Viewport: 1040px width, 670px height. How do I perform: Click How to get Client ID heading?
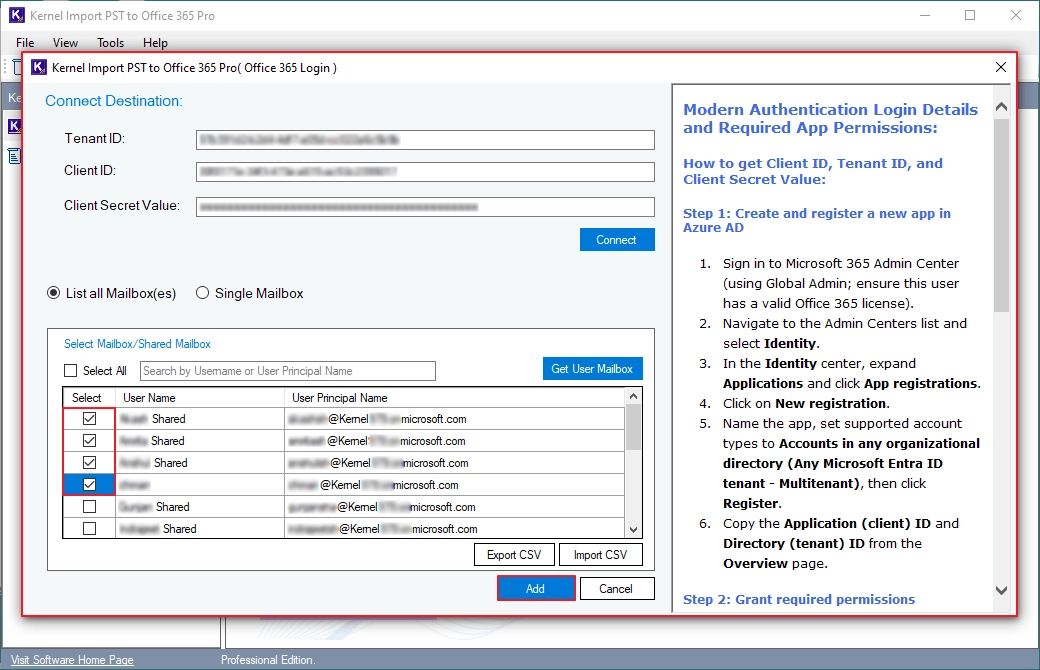(x=812, y=171)
